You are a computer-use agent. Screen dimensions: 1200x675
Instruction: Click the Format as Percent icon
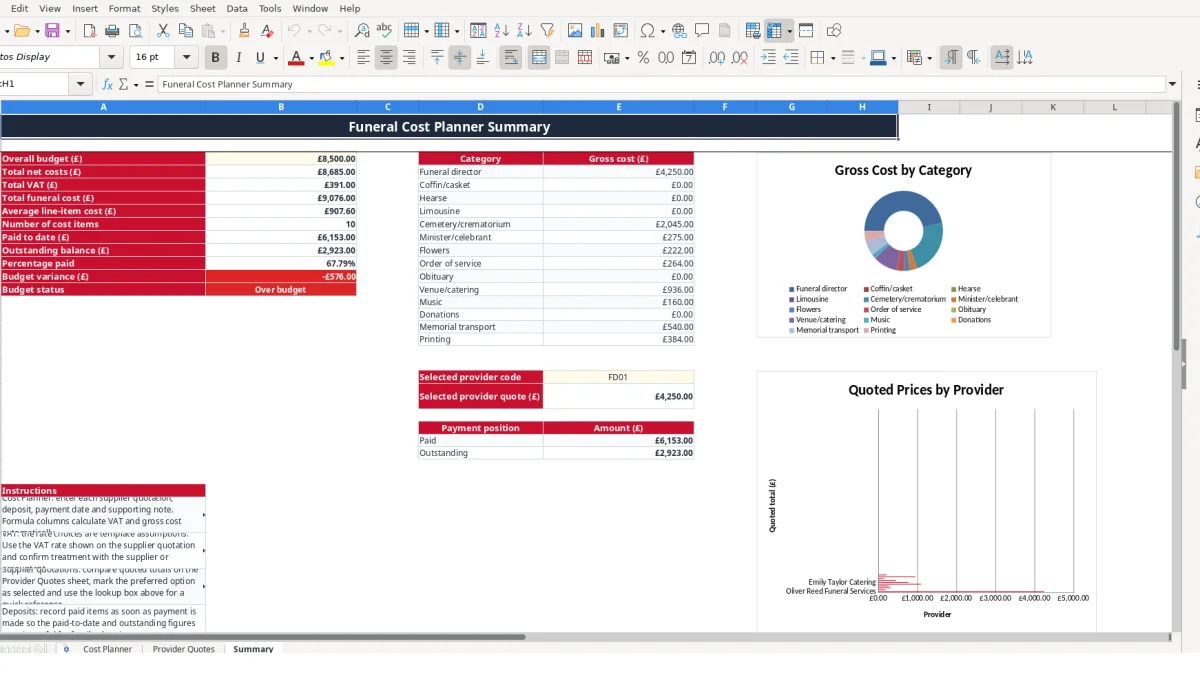[x=643, y=58]
